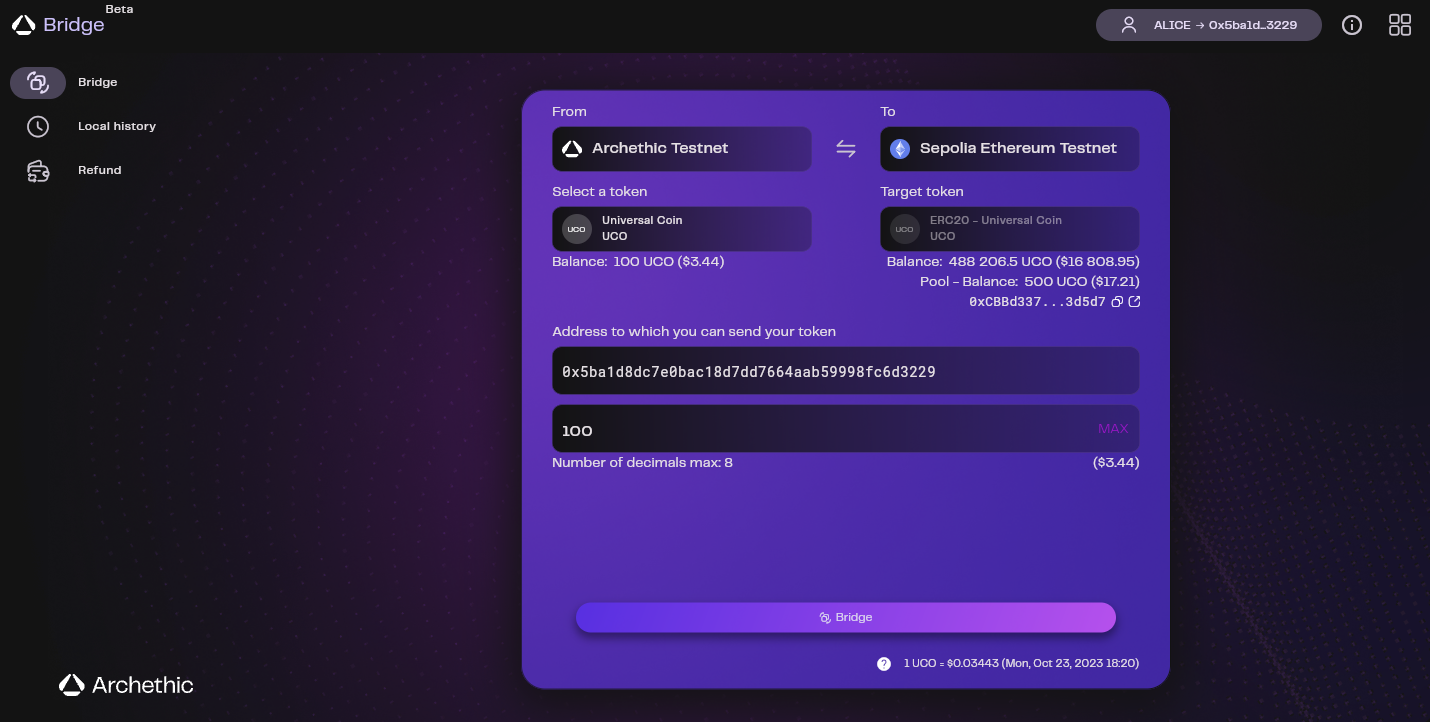Click the Archethic Bridge logo icon
The width and height of the screenshot is (1430, 722).
pos(24,25)
